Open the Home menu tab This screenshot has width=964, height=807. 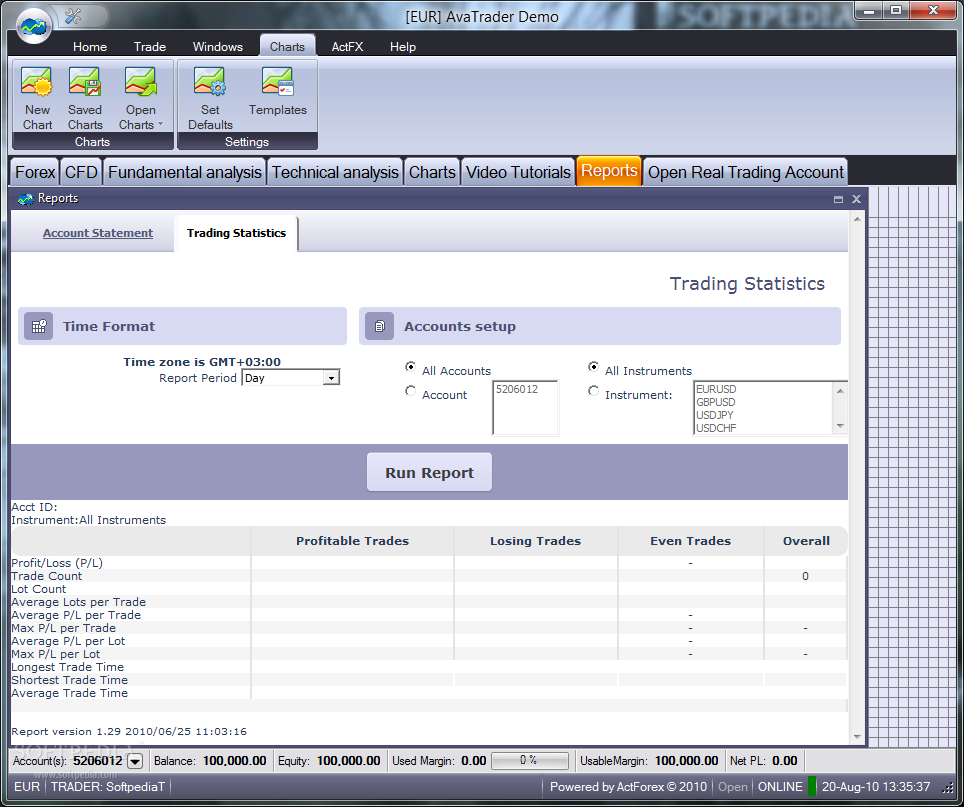point(90,47)
